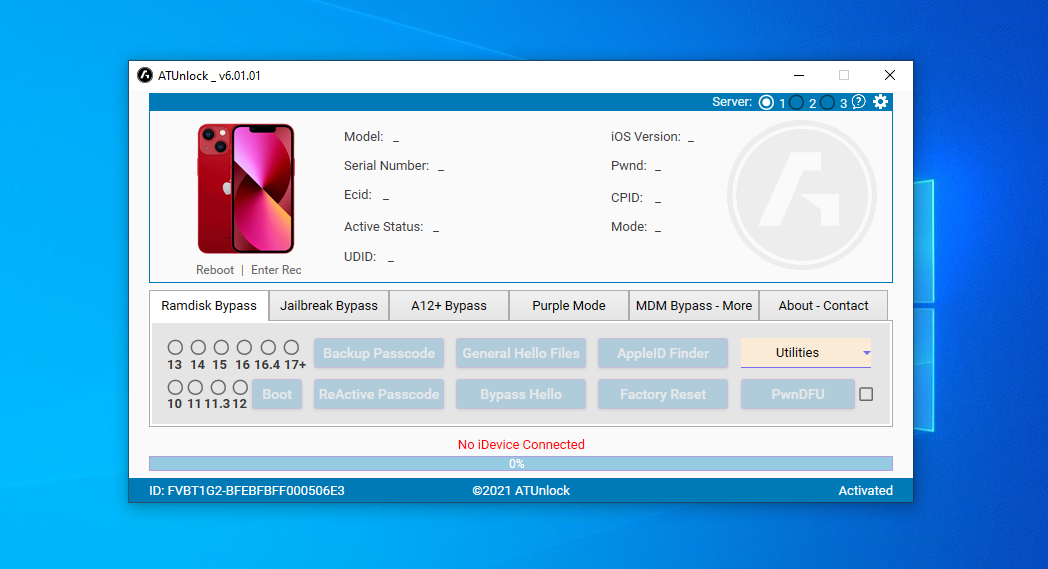Open settings with the gear icon
The image size is (1048, 569).
point(880,102)
